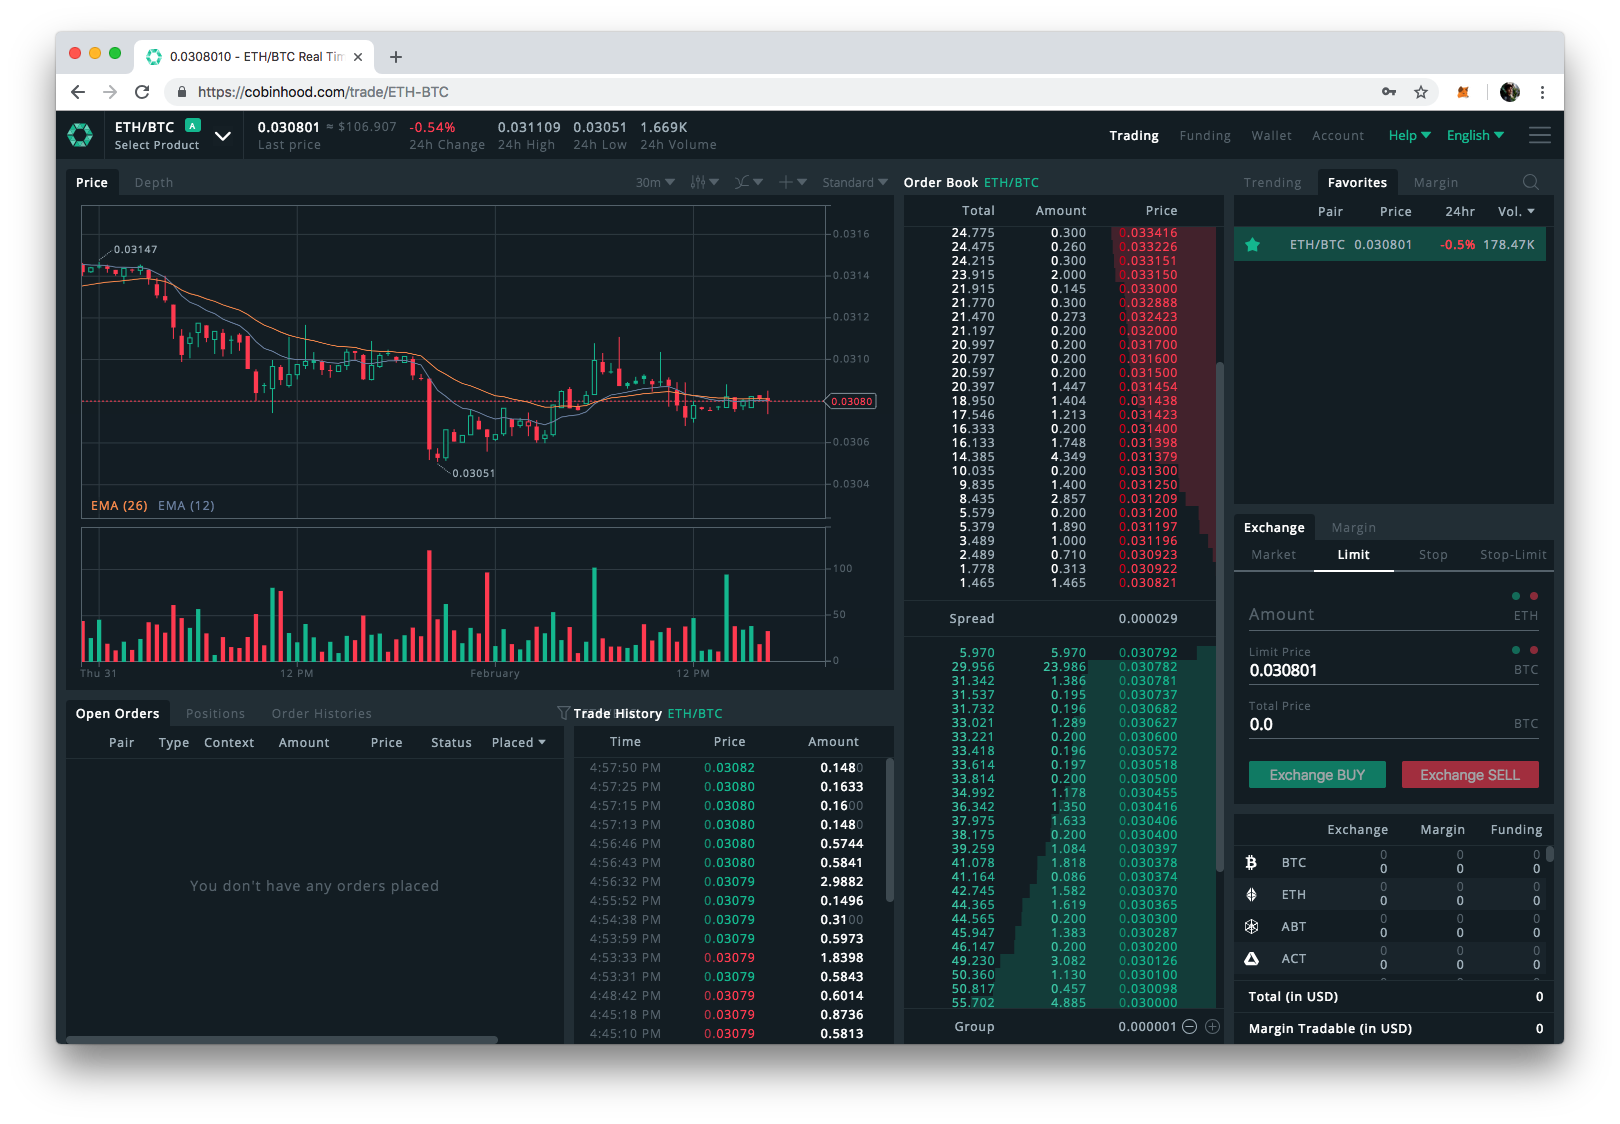Open the Positions tab
The width and height of the screenshot is (1620, 1124).
click(215, 713)
